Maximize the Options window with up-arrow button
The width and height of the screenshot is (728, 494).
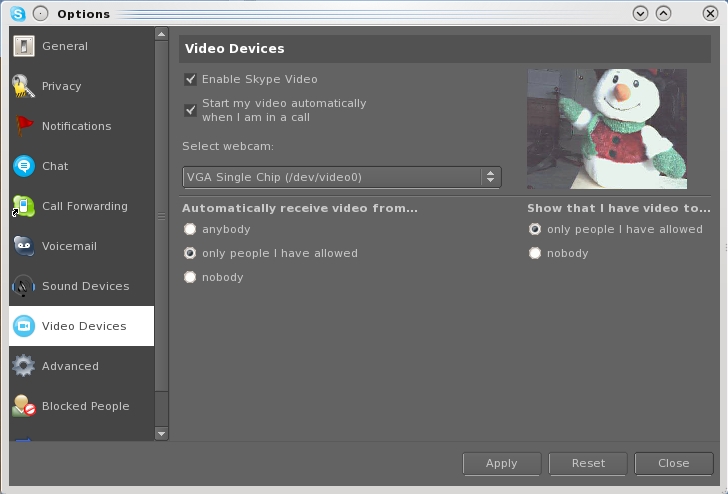663,13
